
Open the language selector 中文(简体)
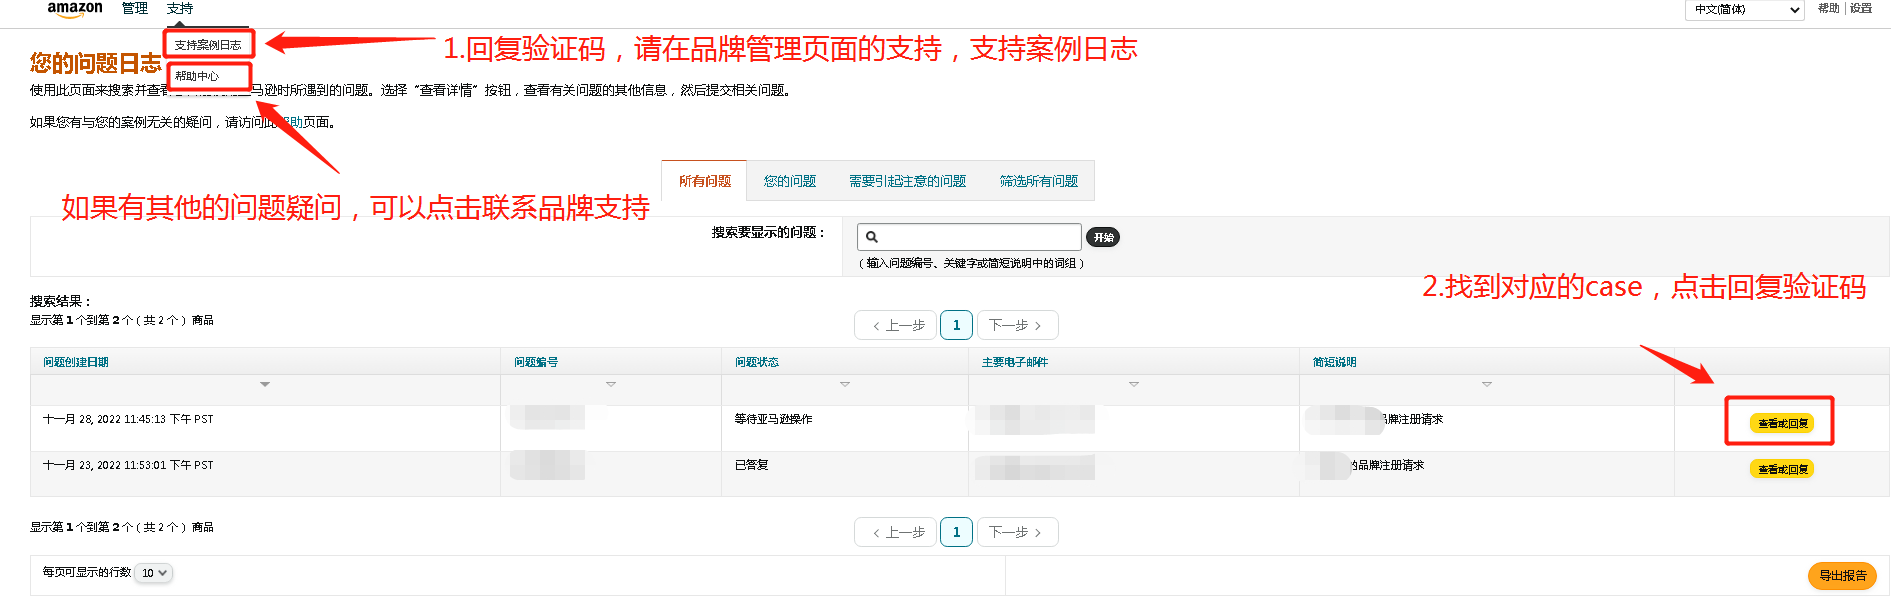(x=1746, y=10)
